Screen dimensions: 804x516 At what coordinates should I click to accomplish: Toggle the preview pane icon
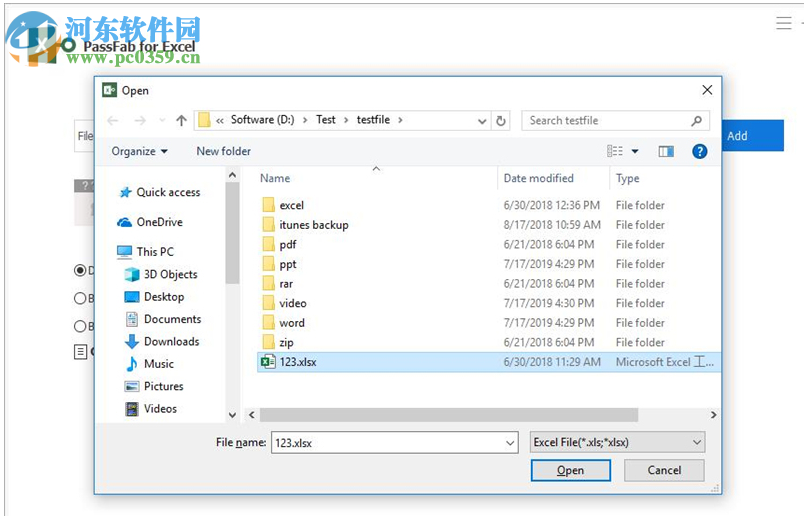tap(666, 151)
